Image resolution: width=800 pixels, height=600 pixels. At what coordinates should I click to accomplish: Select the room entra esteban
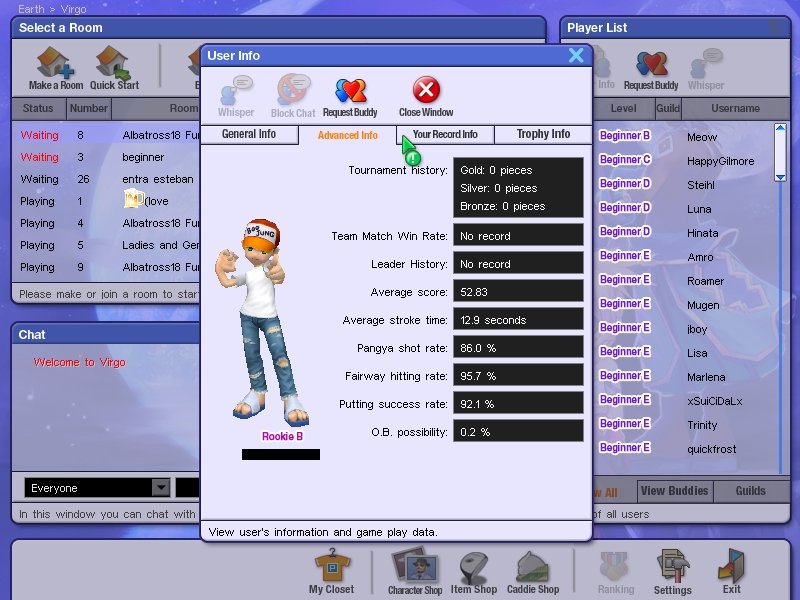click(106, 179)
